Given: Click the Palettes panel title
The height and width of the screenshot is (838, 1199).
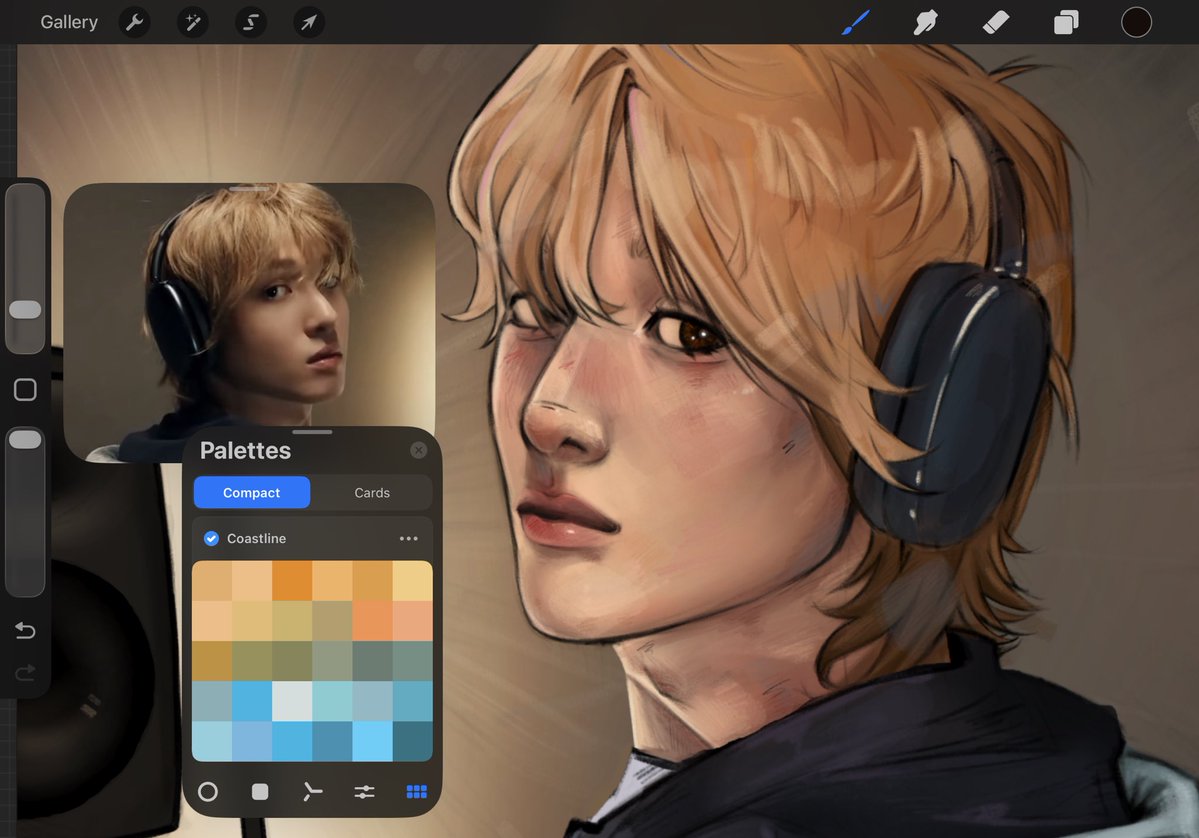Looking at the screenshot, I should pos(245,450).
